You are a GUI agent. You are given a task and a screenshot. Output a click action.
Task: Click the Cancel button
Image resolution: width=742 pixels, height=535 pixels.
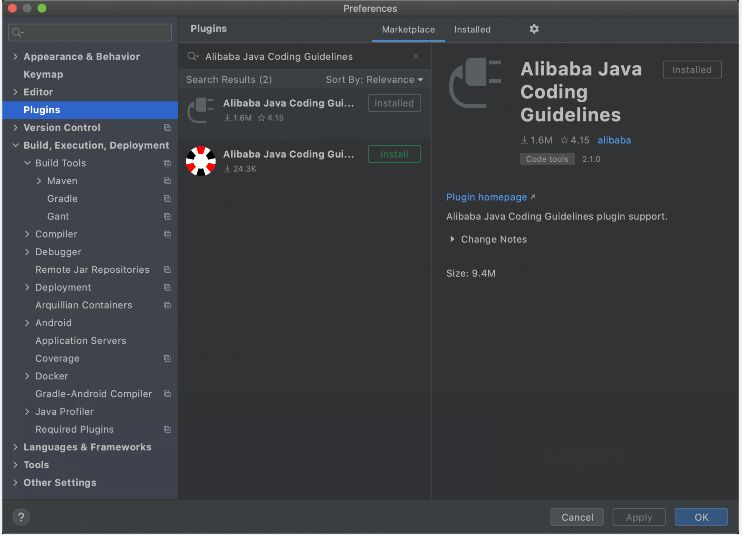coord(577,517)
